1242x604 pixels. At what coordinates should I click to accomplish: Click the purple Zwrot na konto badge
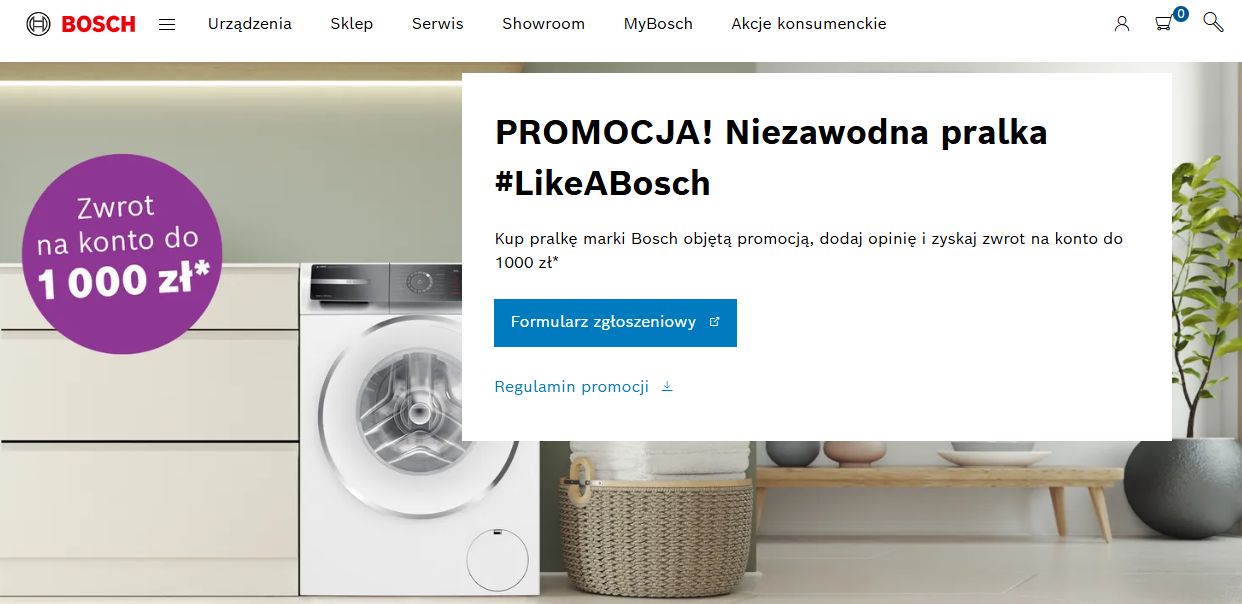122,254
